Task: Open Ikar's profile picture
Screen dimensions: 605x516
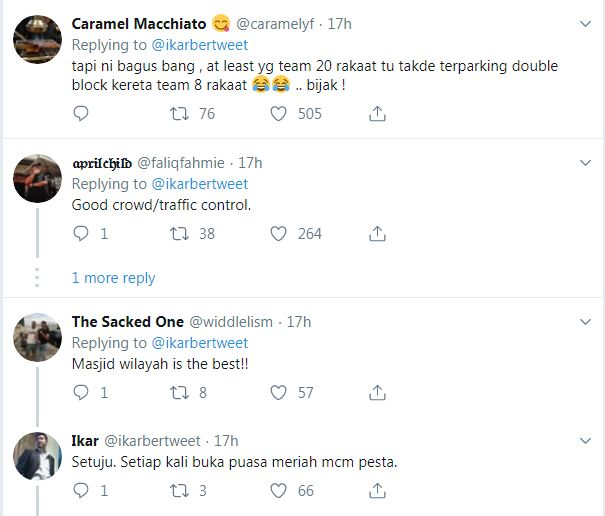Action: click(x=39, y=460)
